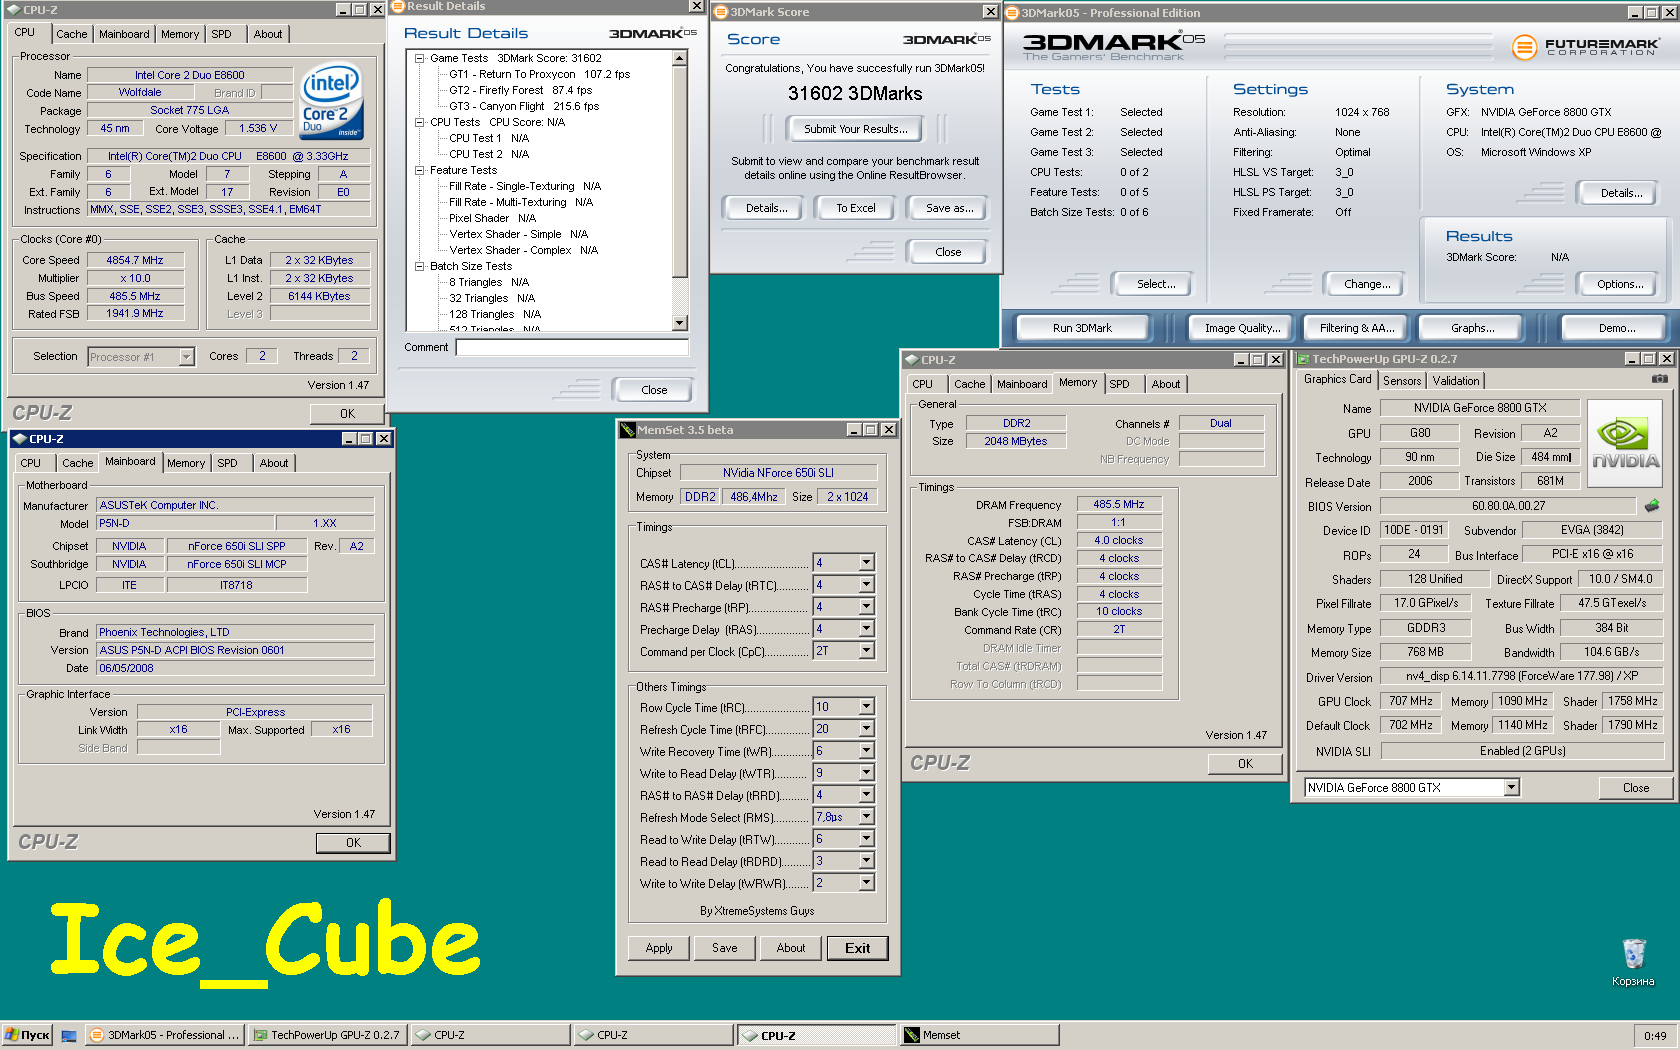Click the BIOS save chip icon in GPU-Z
The image size is (1680, 1050).
click(1652, 506)
